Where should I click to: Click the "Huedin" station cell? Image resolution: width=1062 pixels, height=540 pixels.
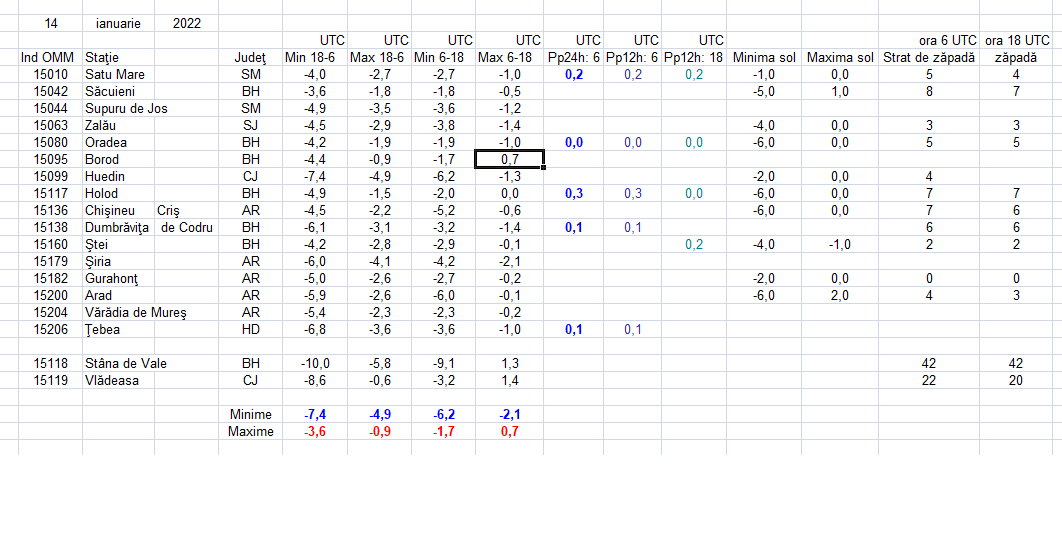point(105,176)
